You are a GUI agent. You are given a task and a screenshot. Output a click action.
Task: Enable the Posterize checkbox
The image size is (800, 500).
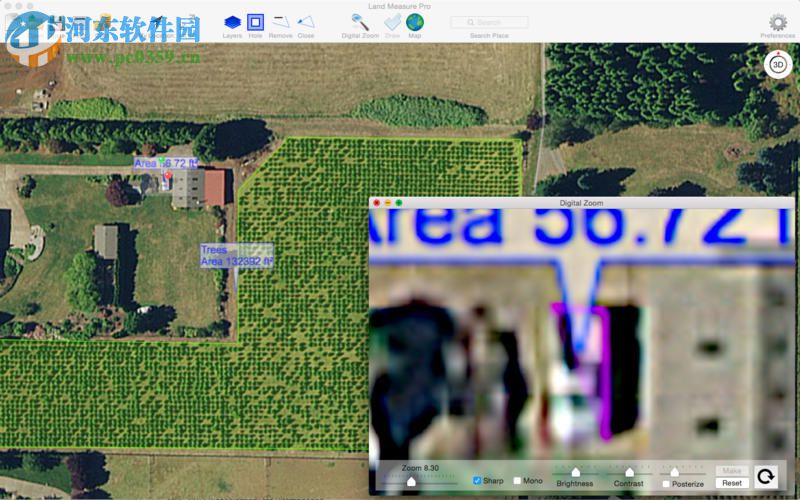(665, 484)
